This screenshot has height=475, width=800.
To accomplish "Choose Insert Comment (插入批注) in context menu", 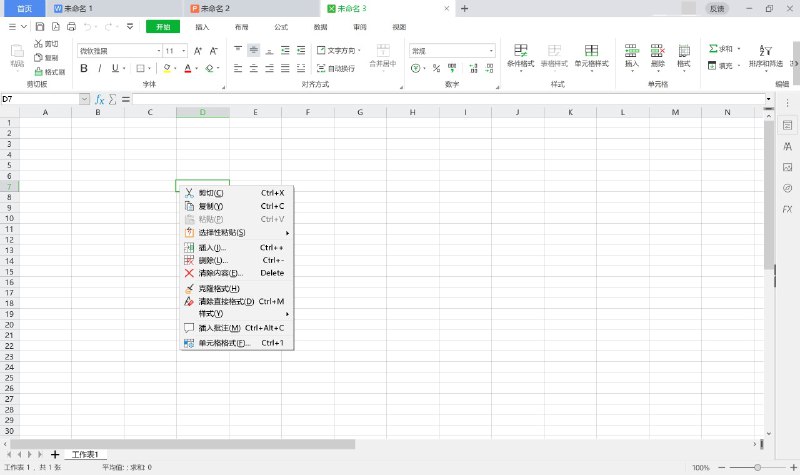I will point(237,328).
